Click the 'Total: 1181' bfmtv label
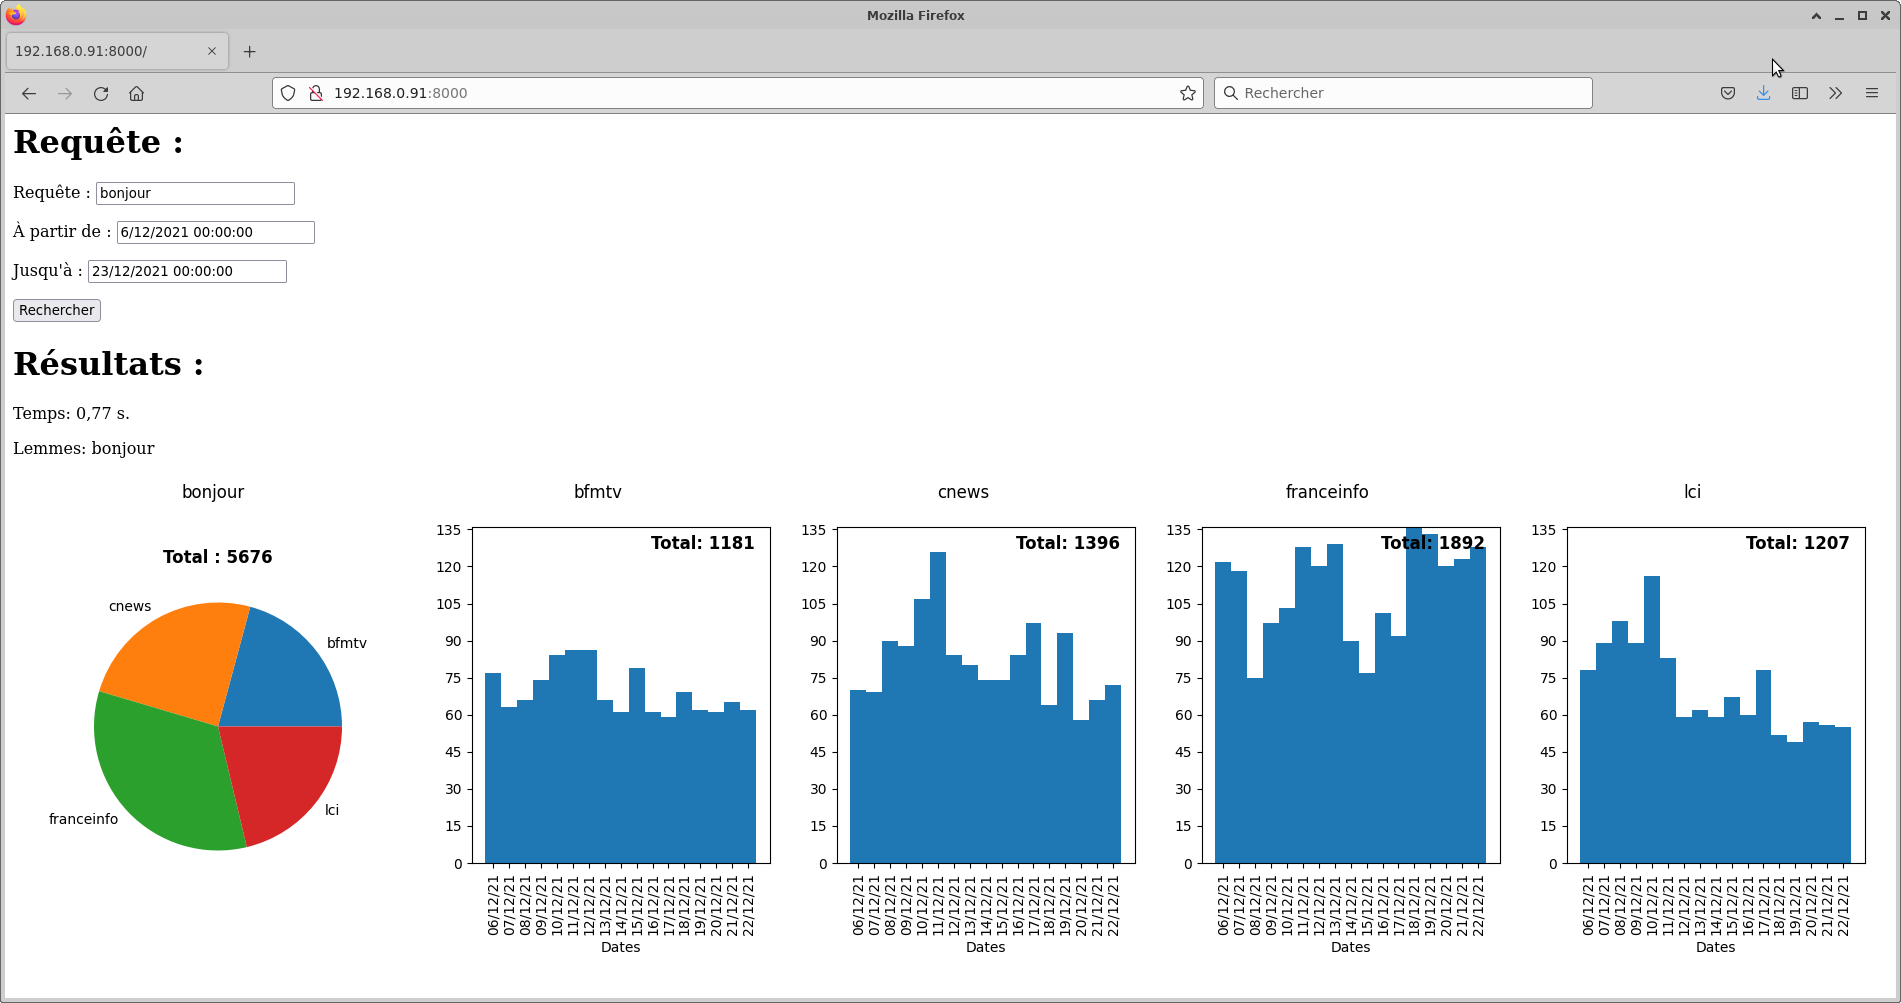 (x=702, y=543)
